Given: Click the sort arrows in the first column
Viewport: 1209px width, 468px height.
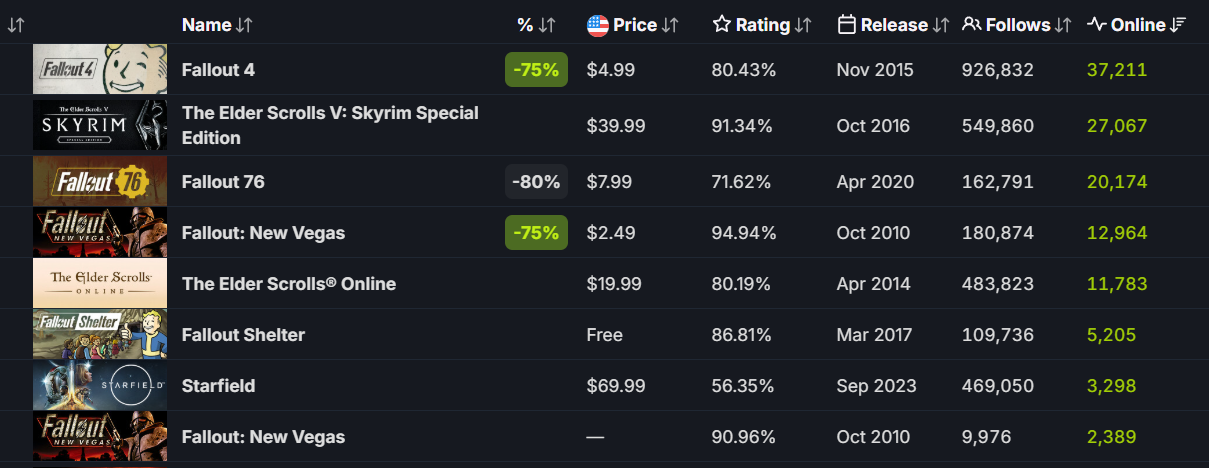Looking at the screenshot, I should click(15, 25).
